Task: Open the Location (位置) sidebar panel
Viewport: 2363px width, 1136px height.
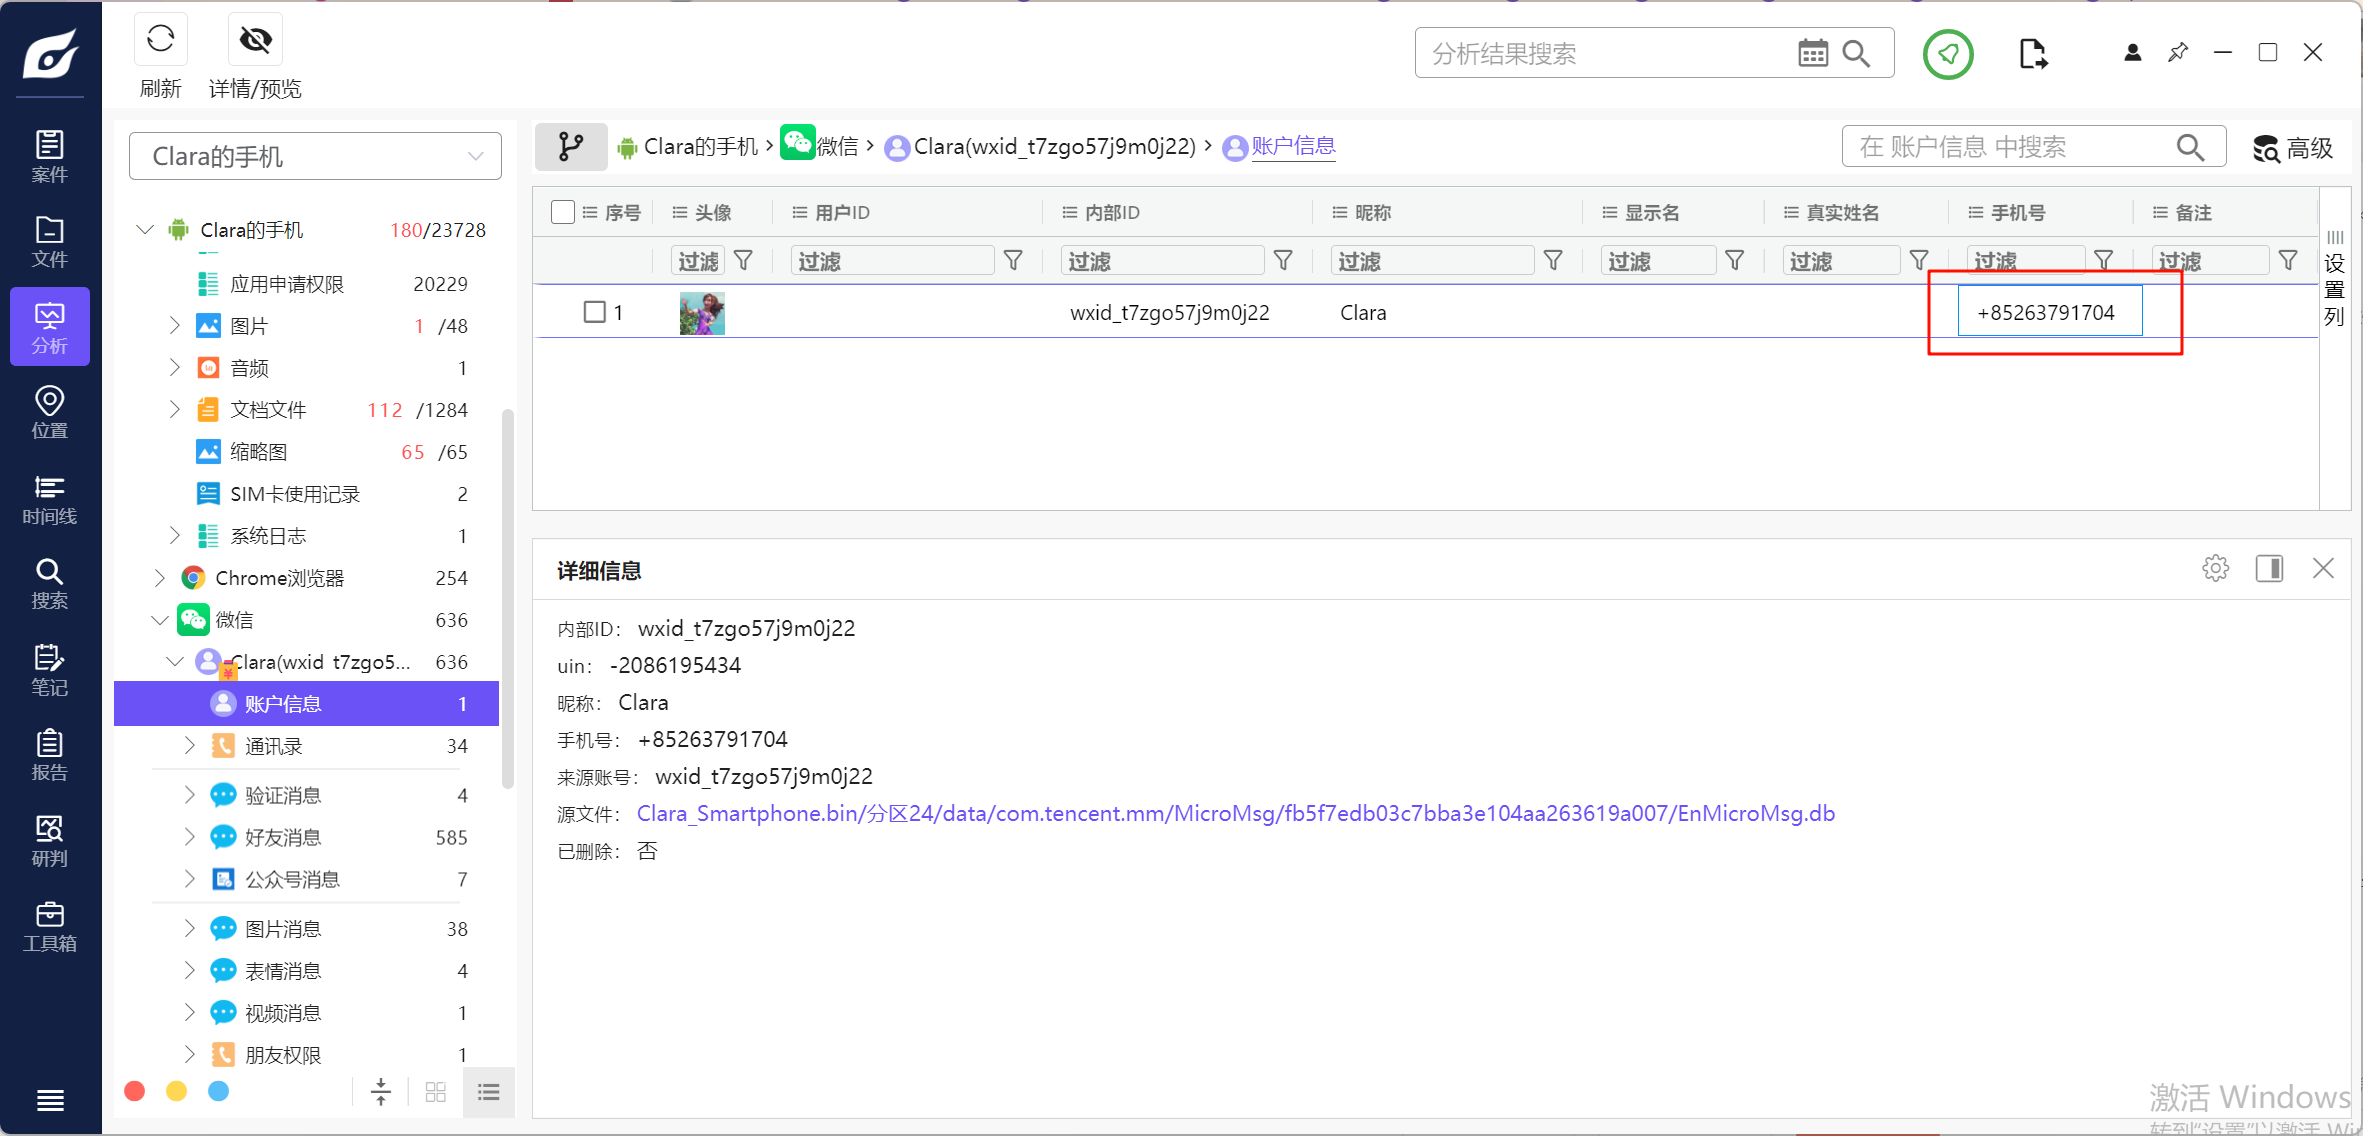Action: click(49, 412)
